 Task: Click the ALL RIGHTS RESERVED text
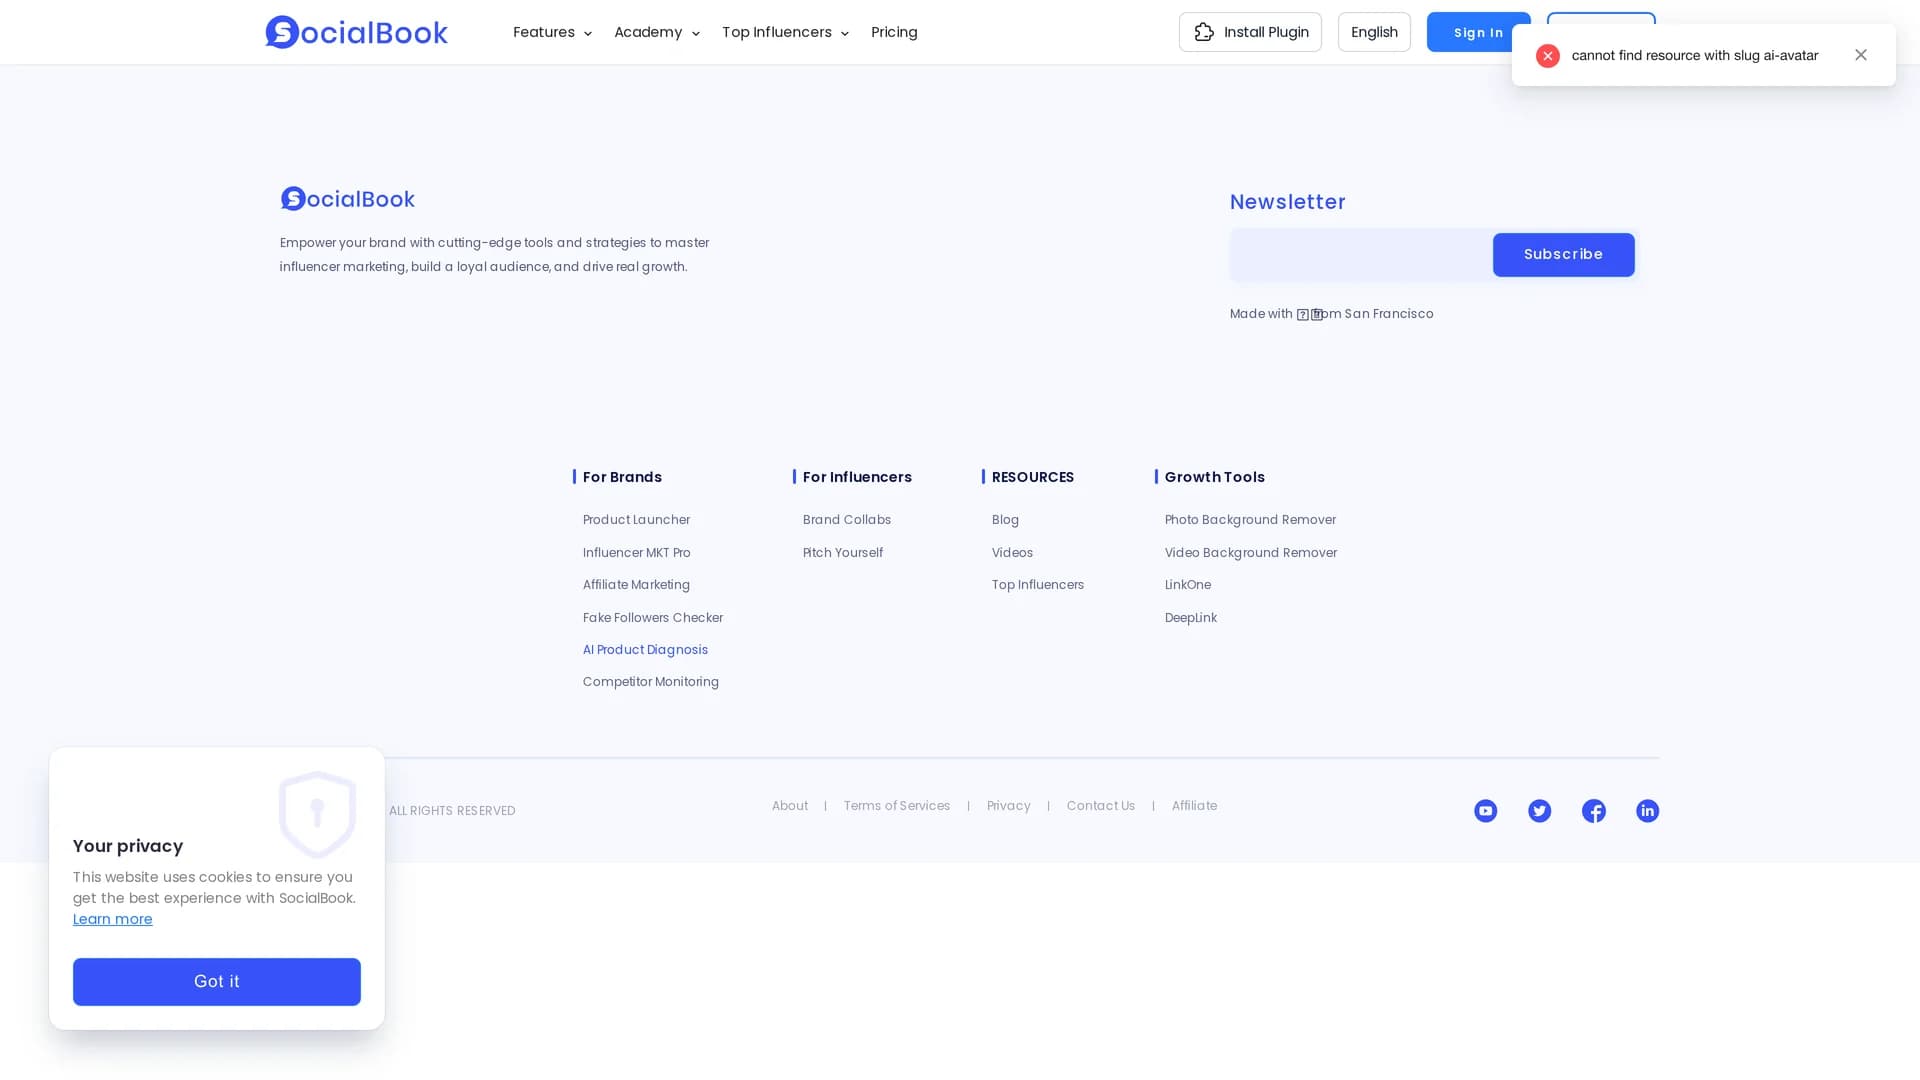(x=452, y=811)
